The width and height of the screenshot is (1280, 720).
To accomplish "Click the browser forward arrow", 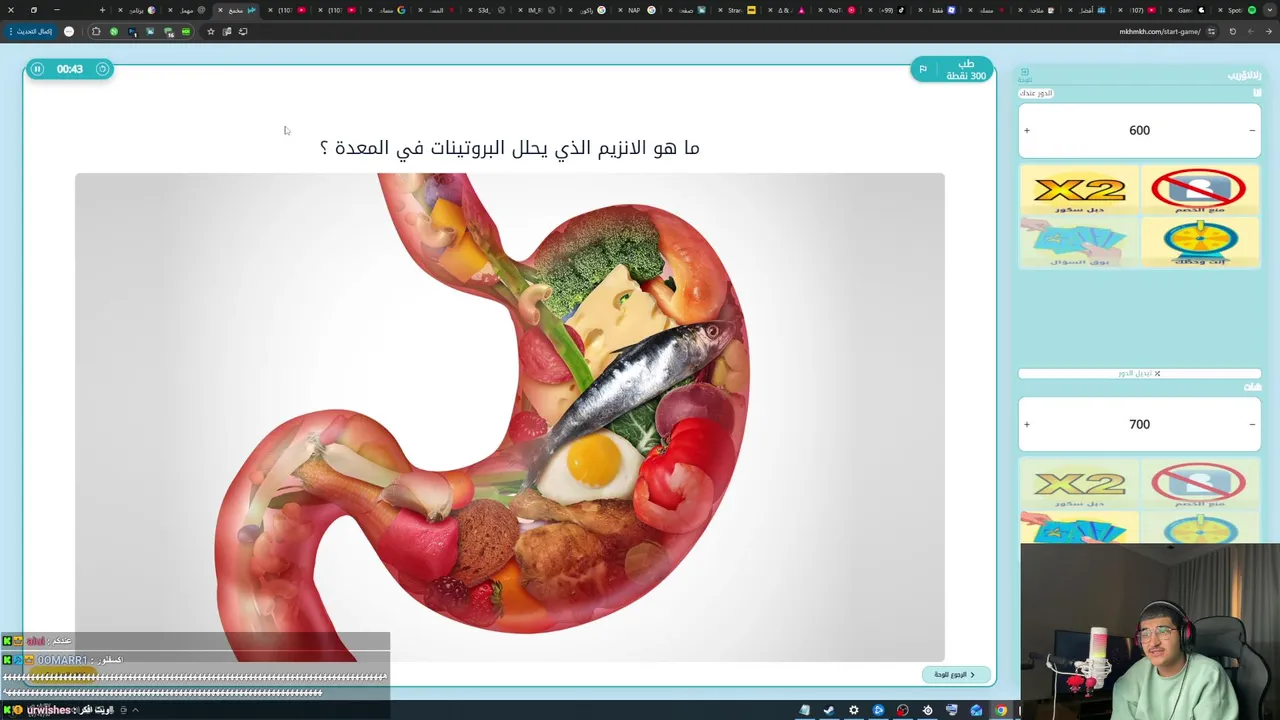I will pyautogui.click(x=1250, y=31).
